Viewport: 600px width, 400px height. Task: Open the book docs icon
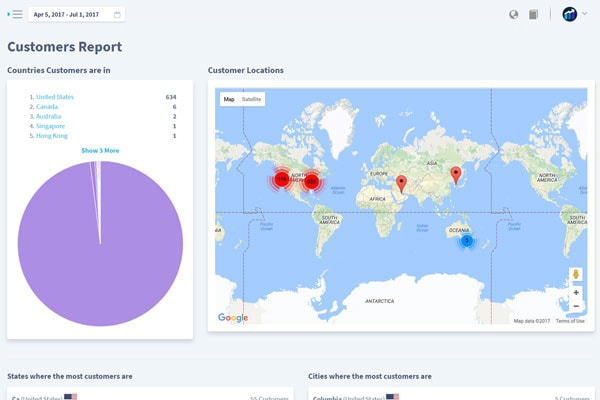tap(533, 15)
